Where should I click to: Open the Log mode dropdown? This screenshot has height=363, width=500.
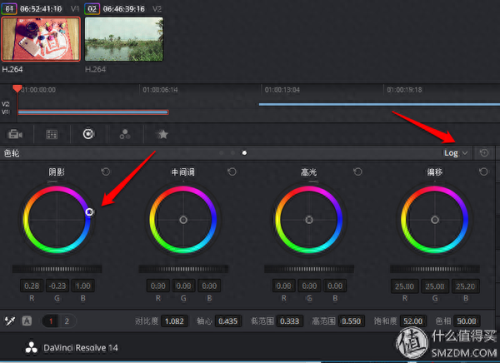pyautogui.click(x=456, y=153)
